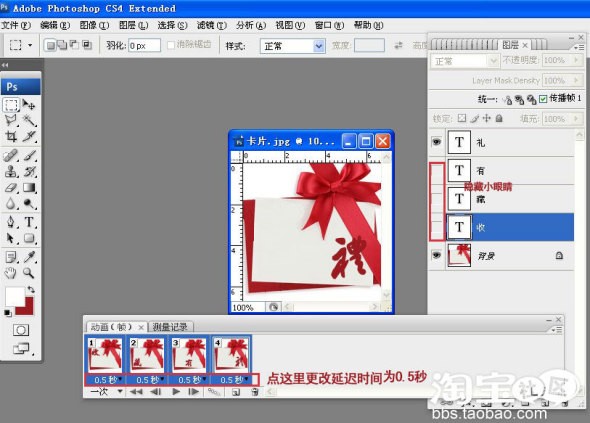Select animation frame 3 thumbnail

point(189,354)
